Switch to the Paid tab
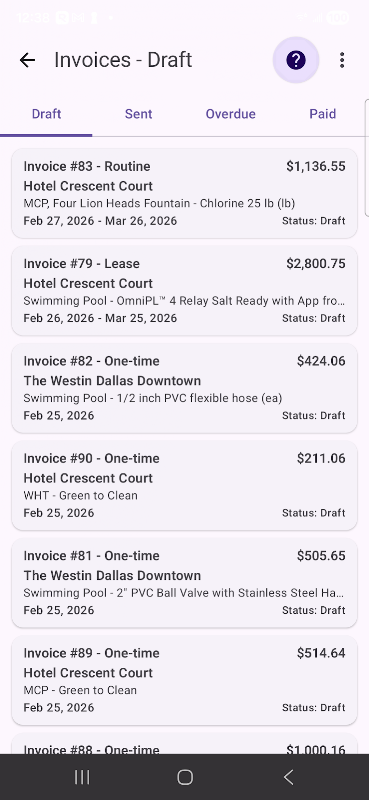Viewport: 369px width, 800px height. [323, 114]
